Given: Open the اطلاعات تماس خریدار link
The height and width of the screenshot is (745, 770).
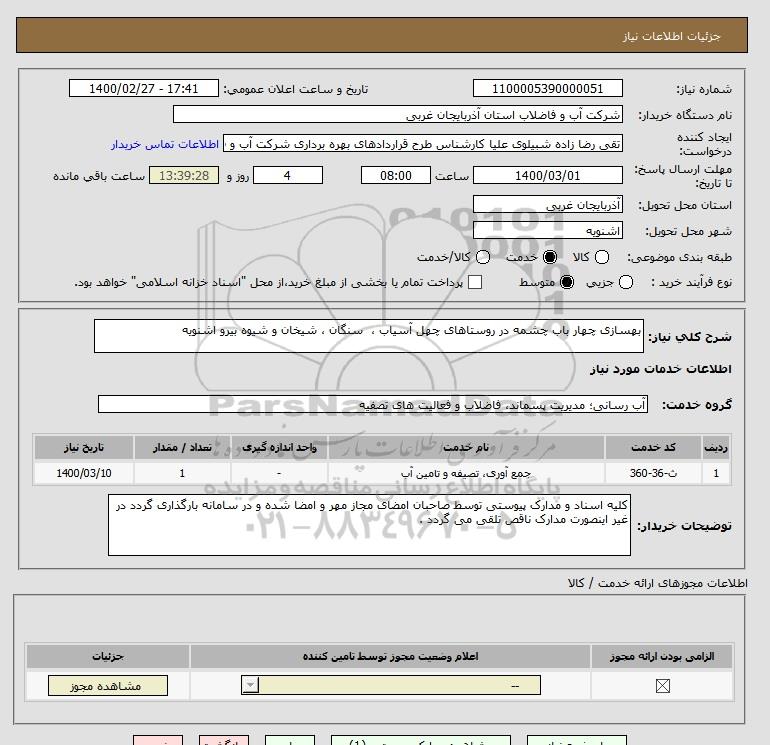Looking at the screenshot, I should (165, 144).
